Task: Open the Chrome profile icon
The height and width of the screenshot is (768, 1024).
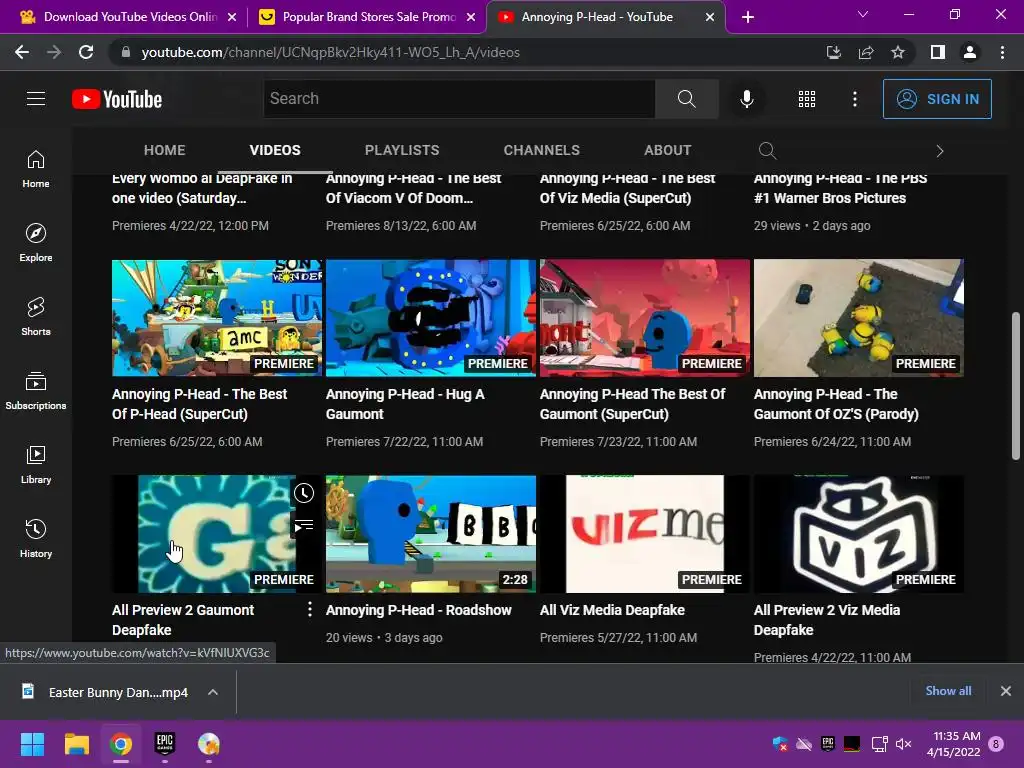Action: [x=970, y=52]
